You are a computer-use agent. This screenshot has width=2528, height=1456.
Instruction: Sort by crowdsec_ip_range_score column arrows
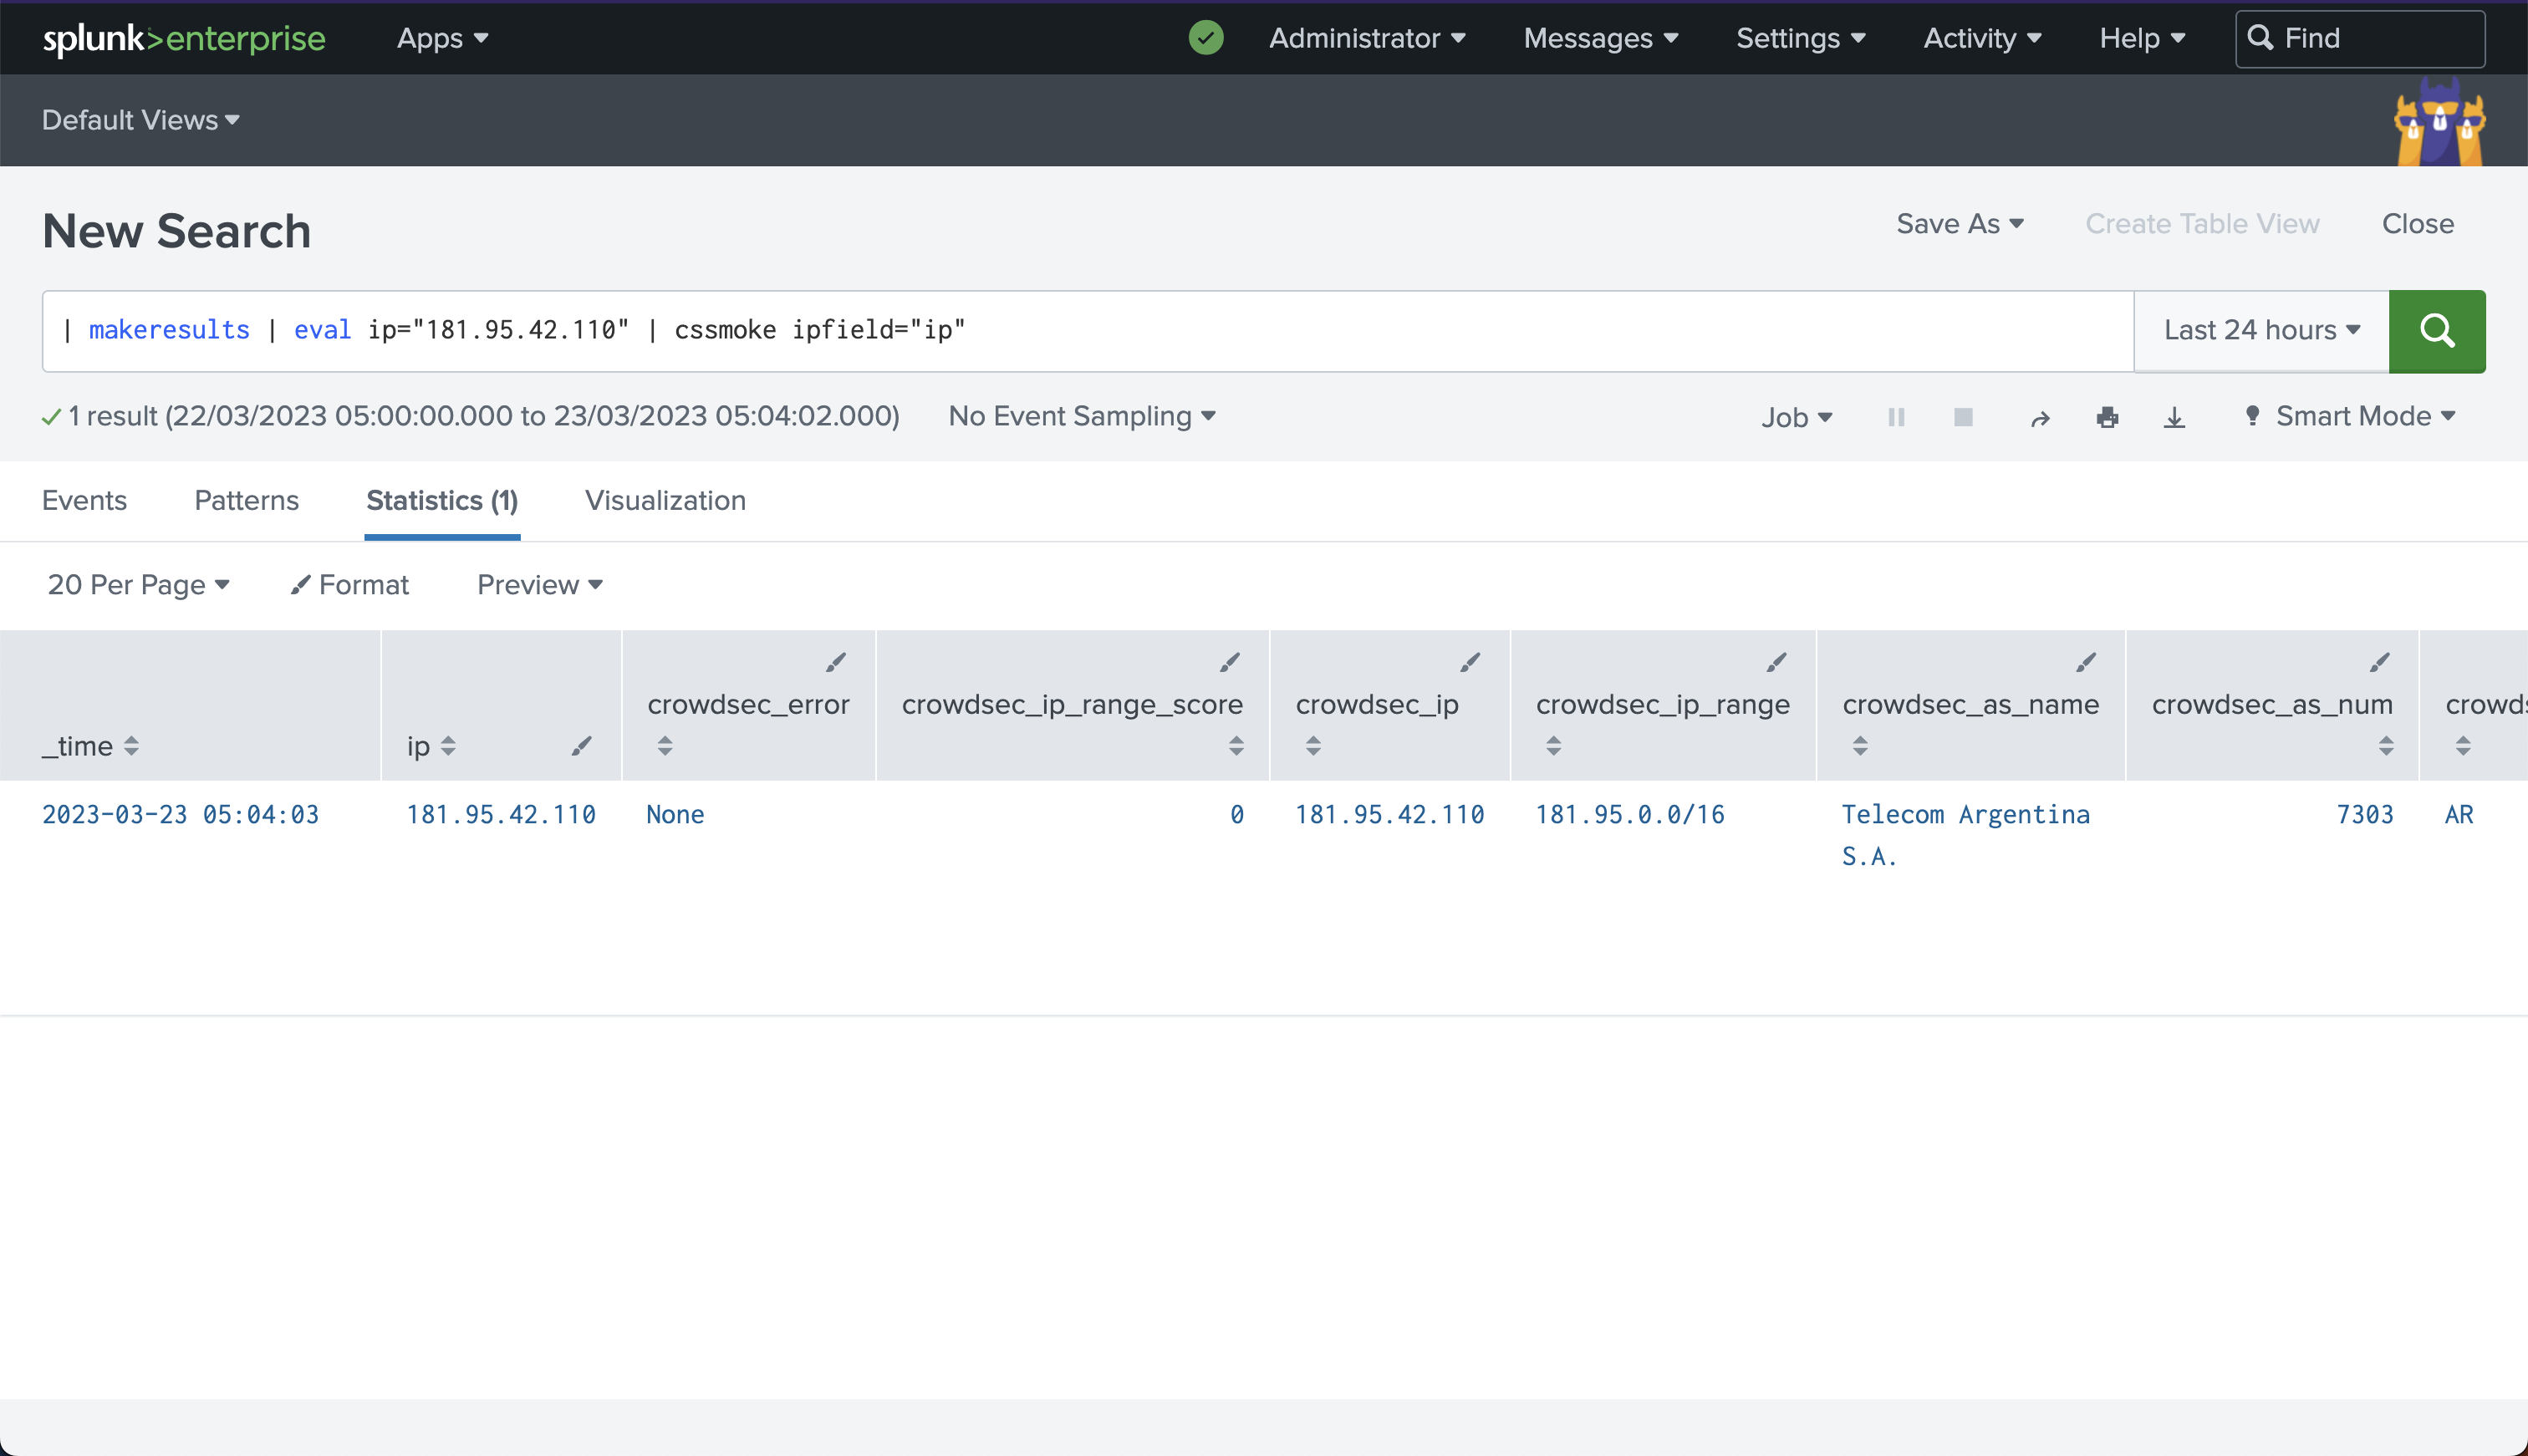pyautogui.click(x=1236, y=745)
